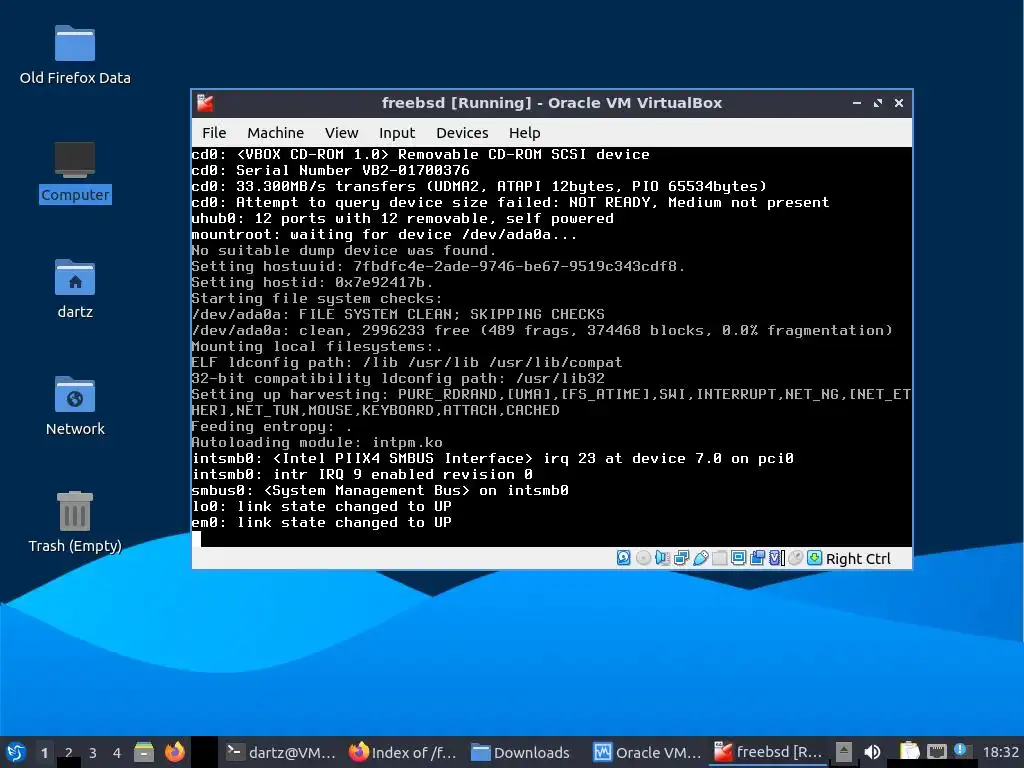Select the Trash (Empty) desktop icon
This screenshot has width=1024, height=768.
click(x=75, y=522)
